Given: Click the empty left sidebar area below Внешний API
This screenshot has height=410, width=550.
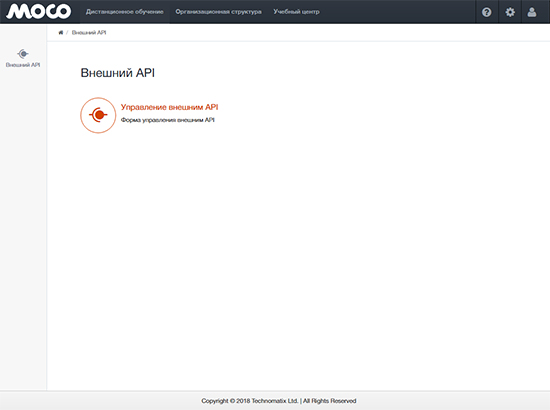Looking at the screenshot, I should click(23, 228).
